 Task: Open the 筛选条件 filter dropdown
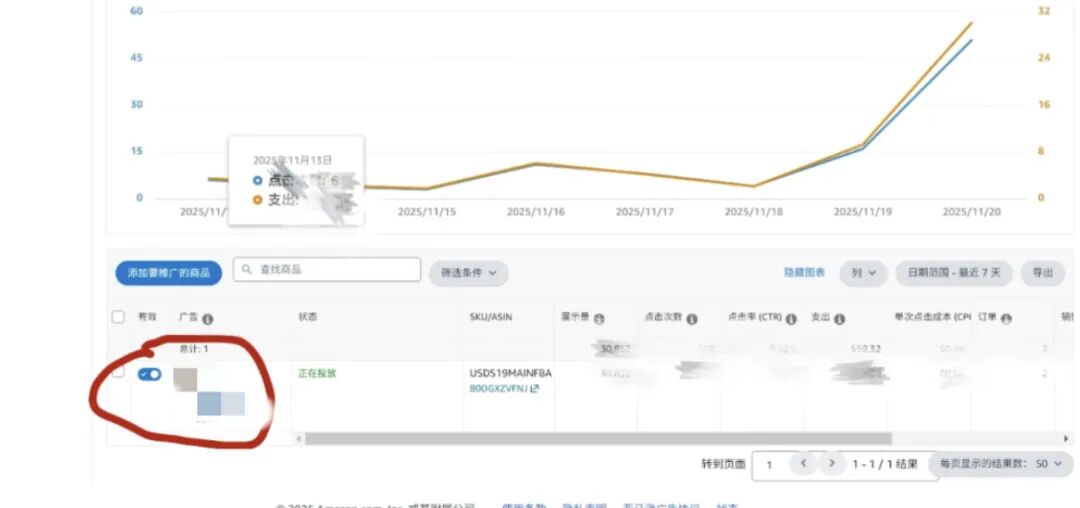point(469,272)
